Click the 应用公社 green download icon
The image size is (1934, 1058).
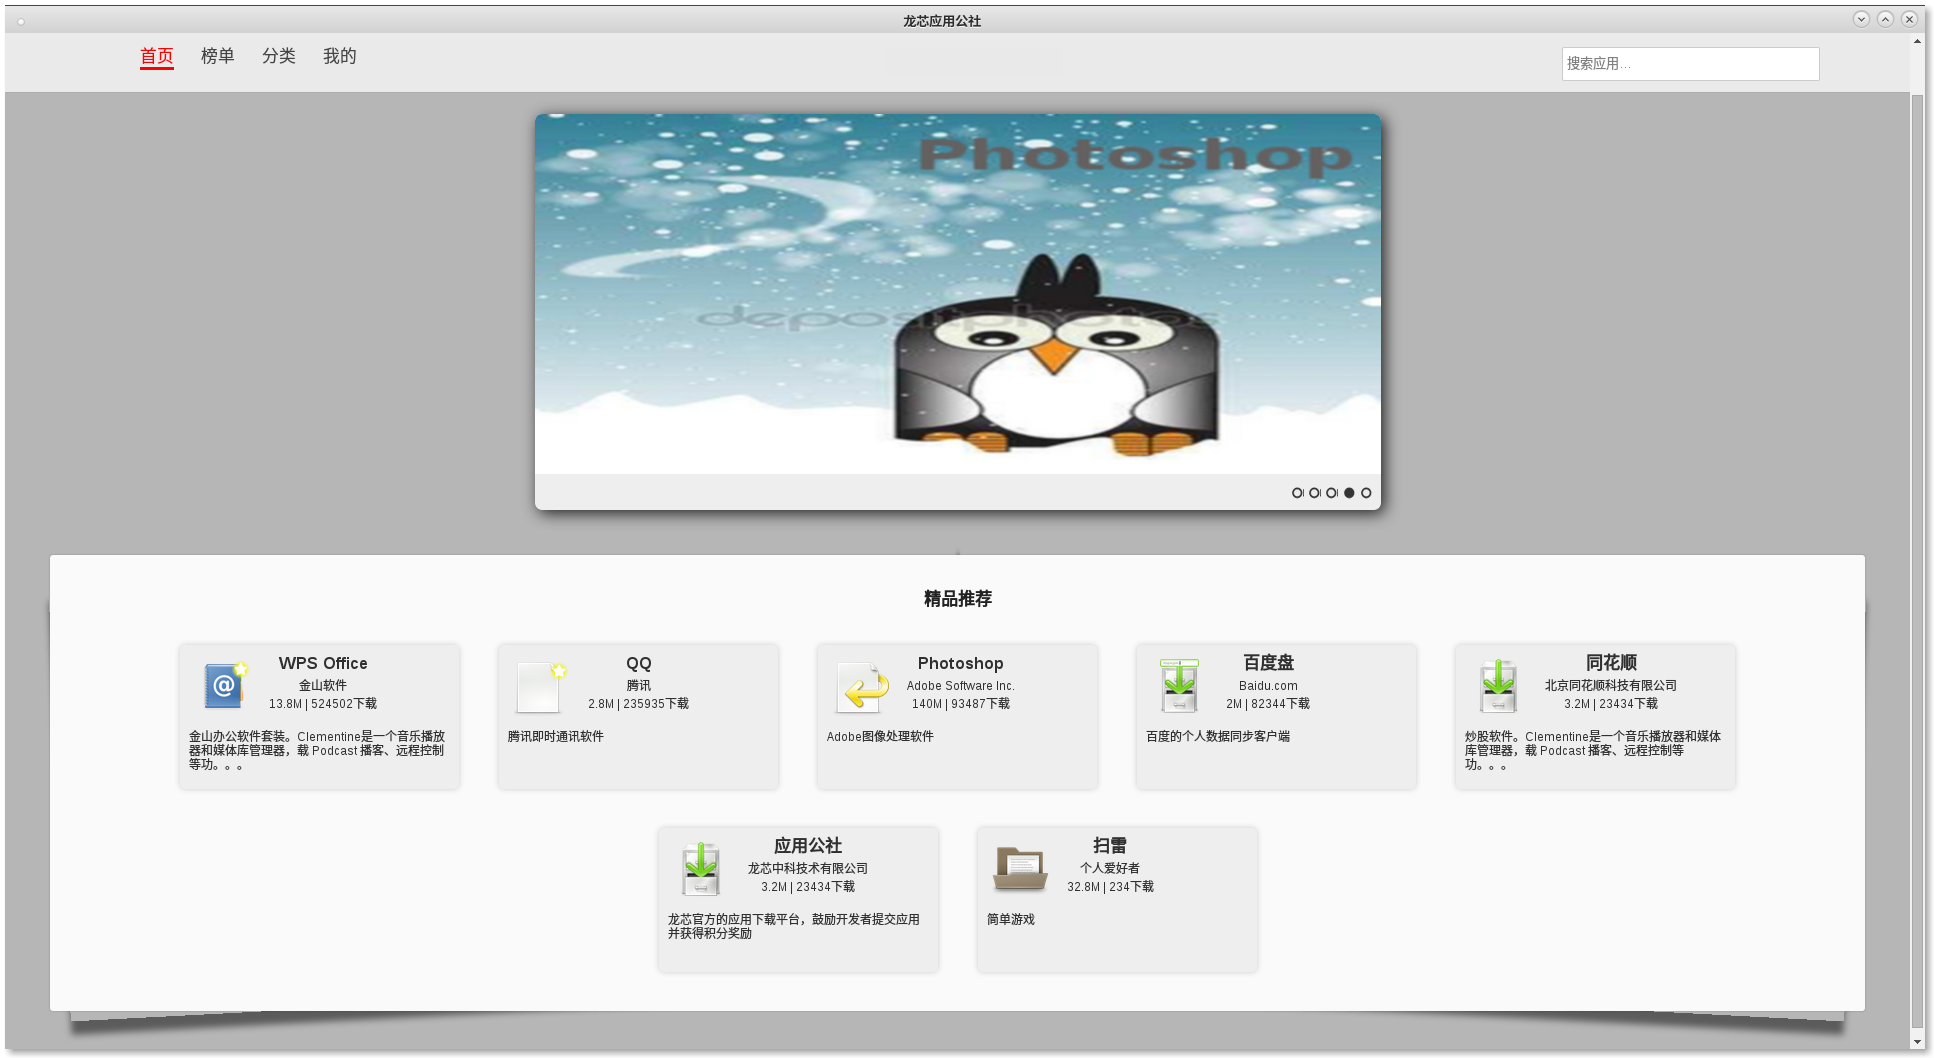tap(701, 869)
